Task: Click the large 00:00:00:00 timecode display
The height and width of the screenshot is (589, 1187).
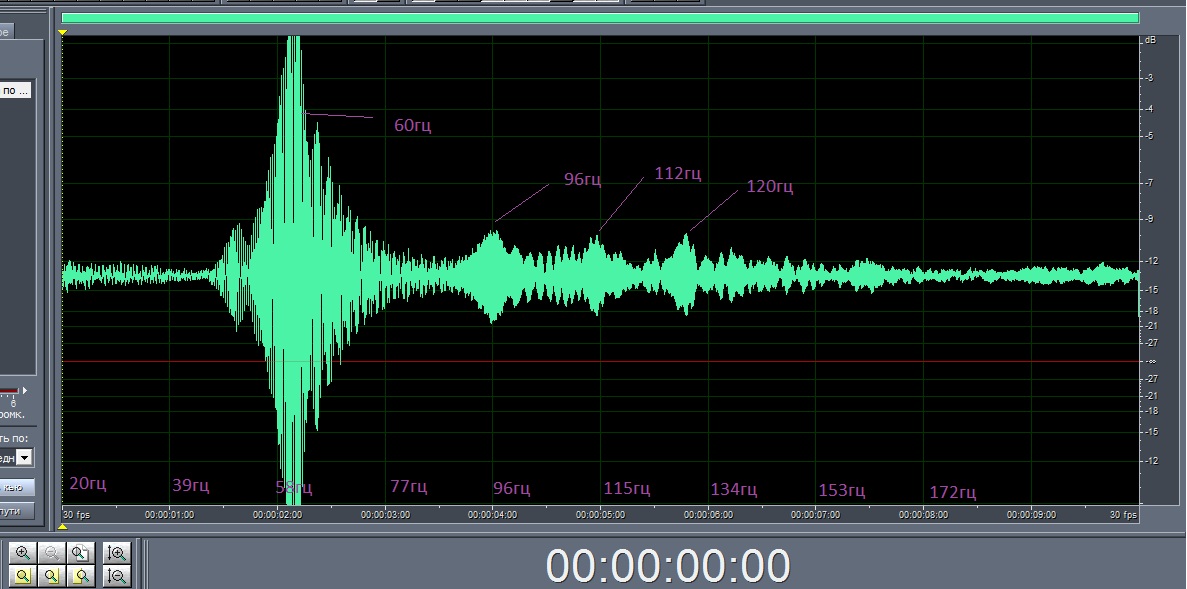Action: click(667, 566)
